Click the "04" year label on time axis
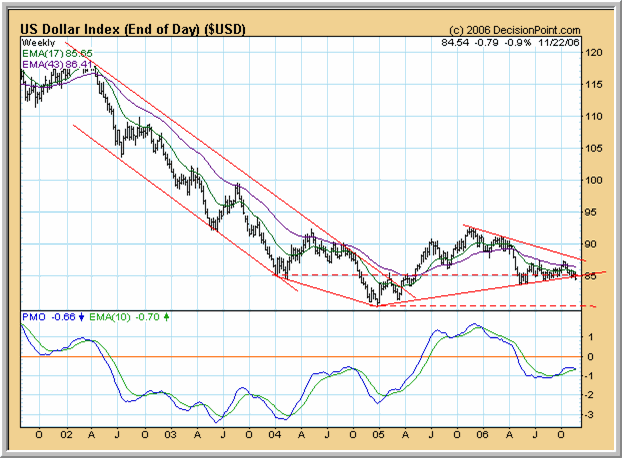The image size is (622, 458). point(275,435)
